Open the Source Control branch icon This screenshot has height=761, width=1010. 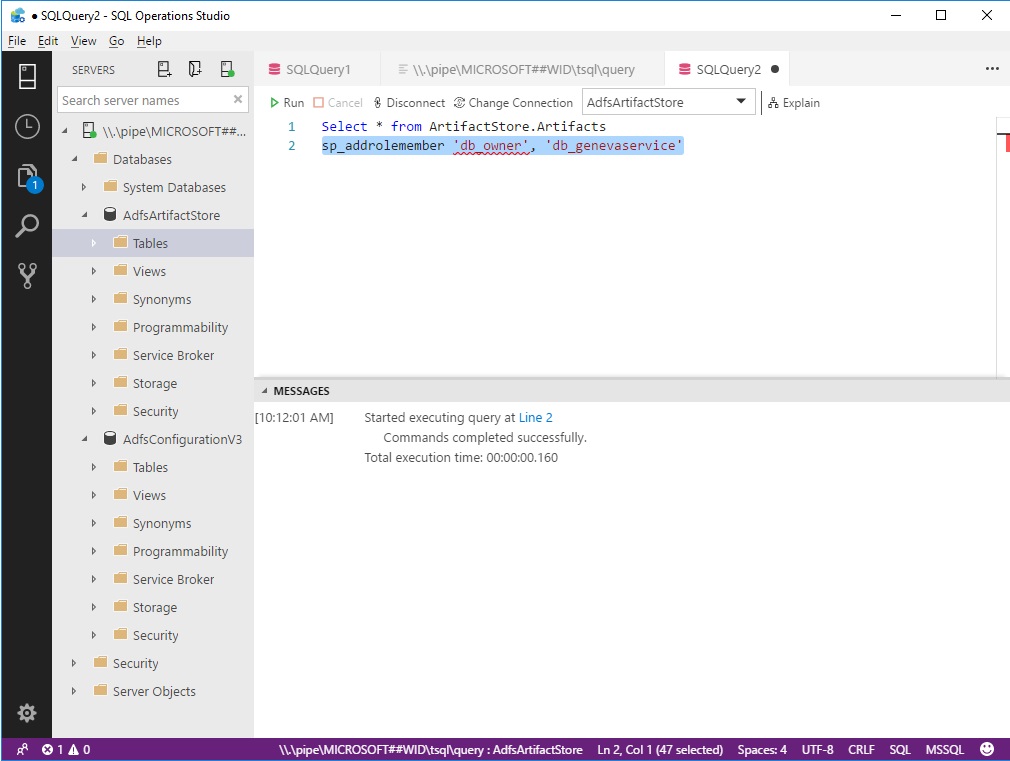click(27, 276)
